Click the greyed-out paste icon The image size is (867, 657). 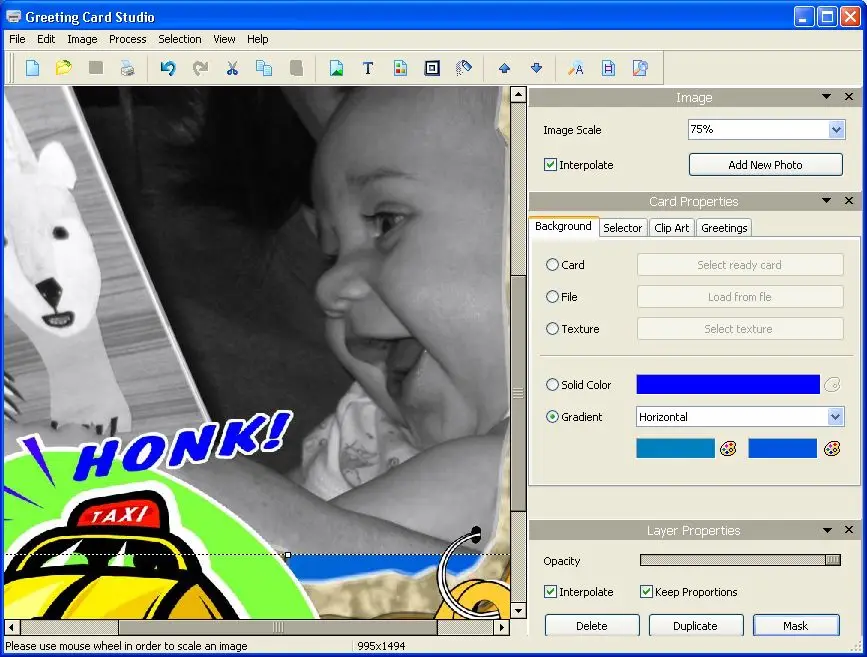[296, 68]
